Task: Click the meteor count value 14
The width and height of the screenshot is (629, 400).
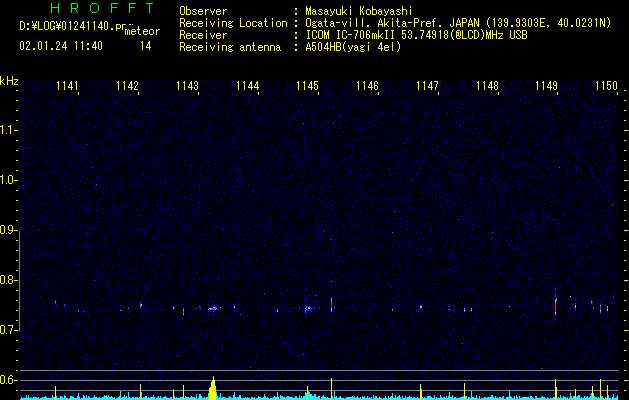Action: (146, 46)
